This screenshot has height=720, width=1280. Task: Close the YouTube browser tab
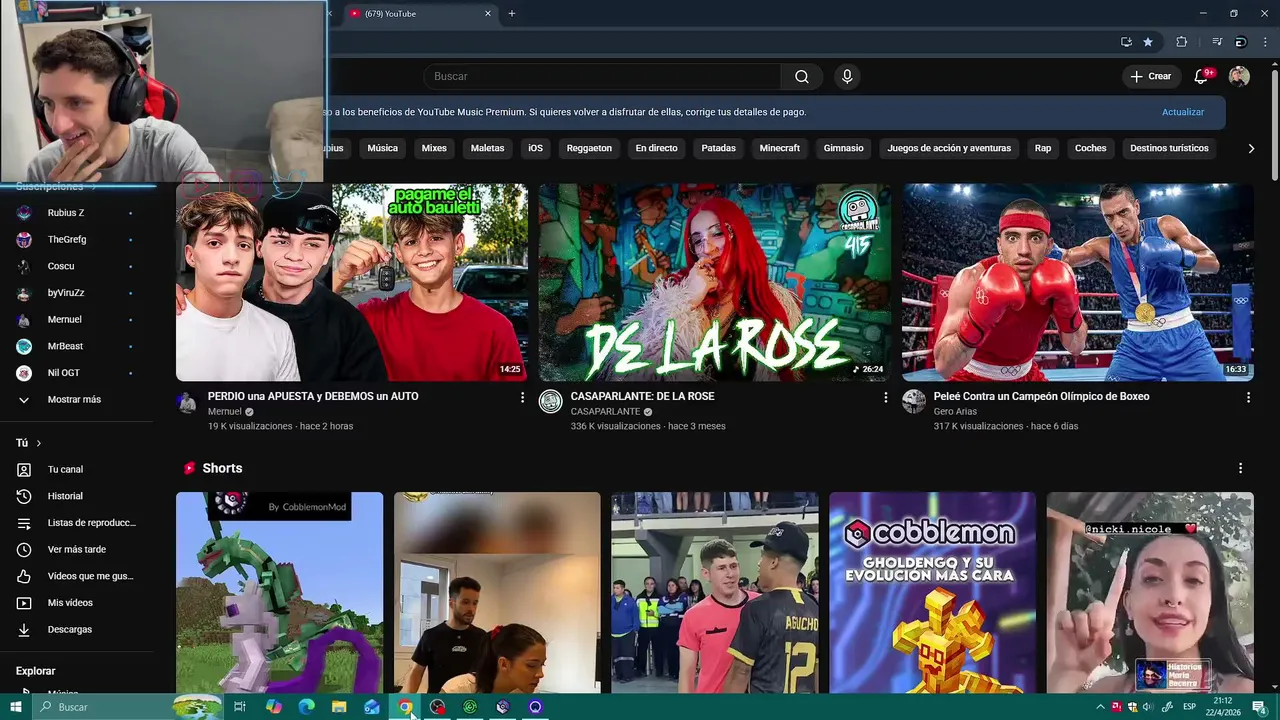tap(488, 14)
